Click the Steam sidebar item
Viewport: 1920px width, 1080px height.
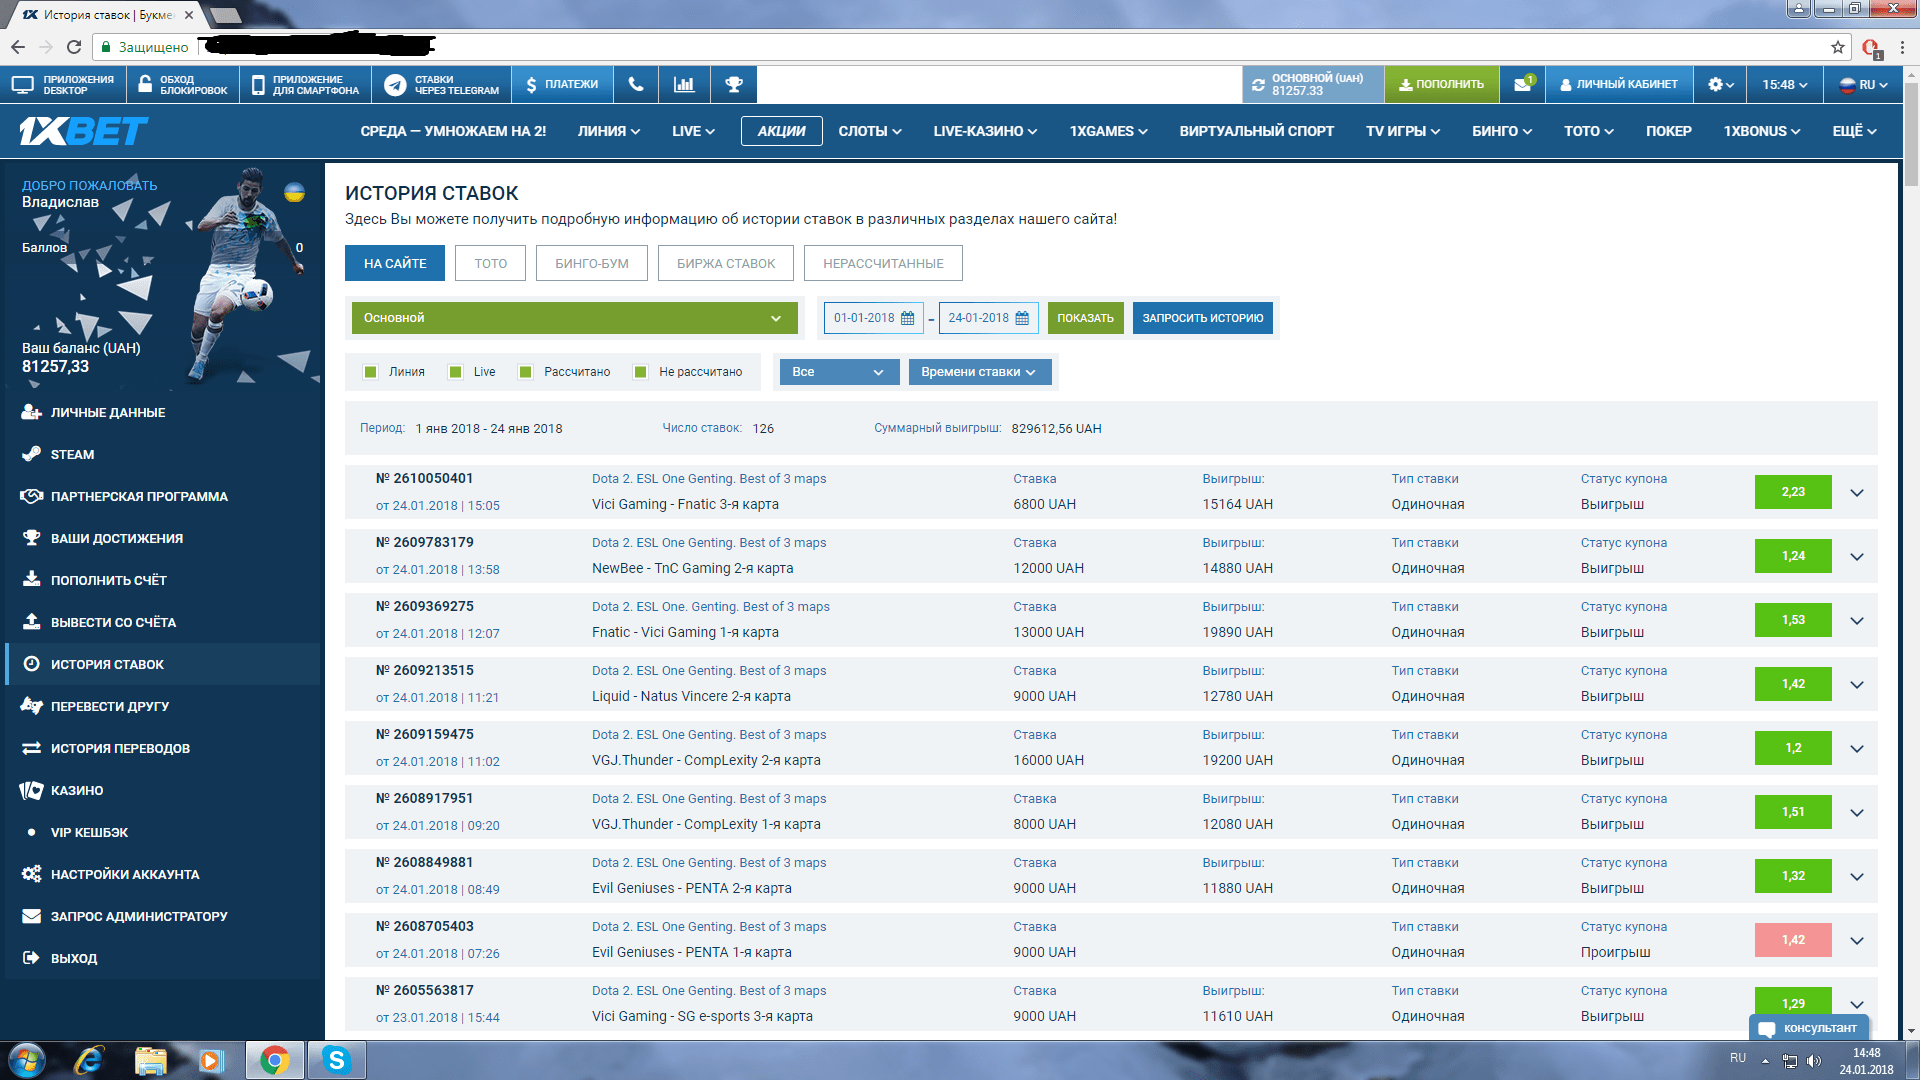coord(72,454)
